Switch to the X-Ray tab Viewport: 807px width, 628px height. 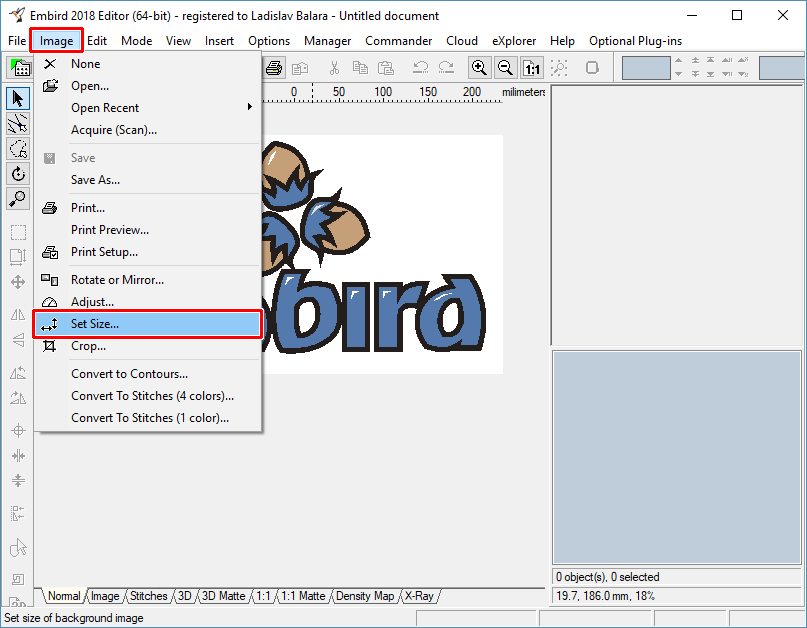click(x=419, y=596)
